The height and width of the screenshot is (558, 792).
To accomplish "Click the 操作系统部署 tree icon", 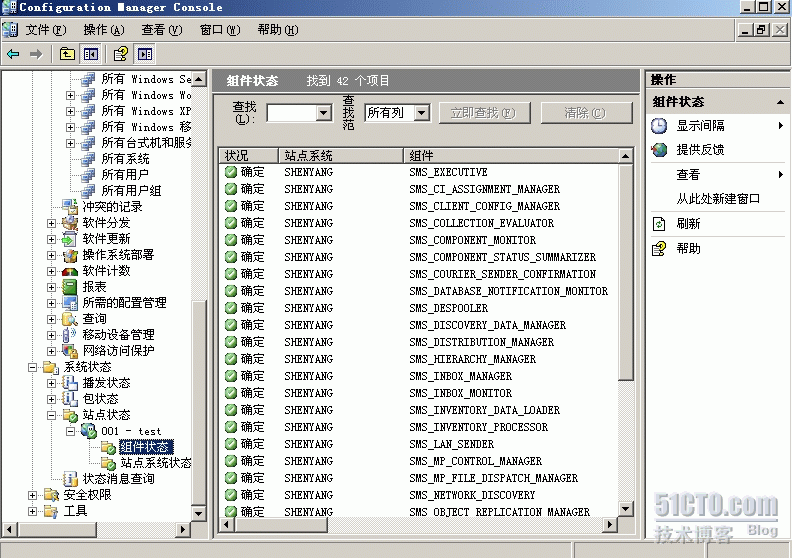I will [69, 255].
